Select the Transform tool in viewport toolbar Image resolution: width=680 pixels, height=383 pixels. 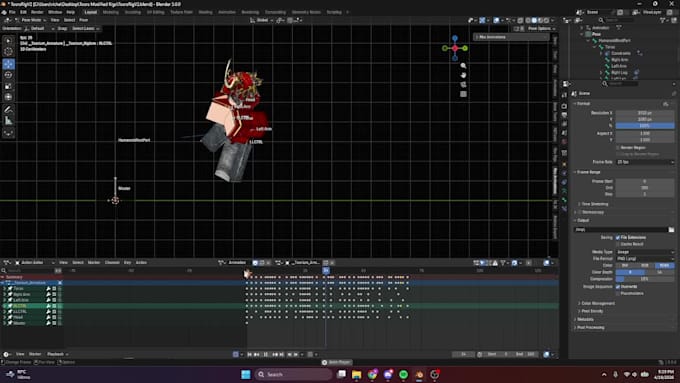[x=8, y=97]
